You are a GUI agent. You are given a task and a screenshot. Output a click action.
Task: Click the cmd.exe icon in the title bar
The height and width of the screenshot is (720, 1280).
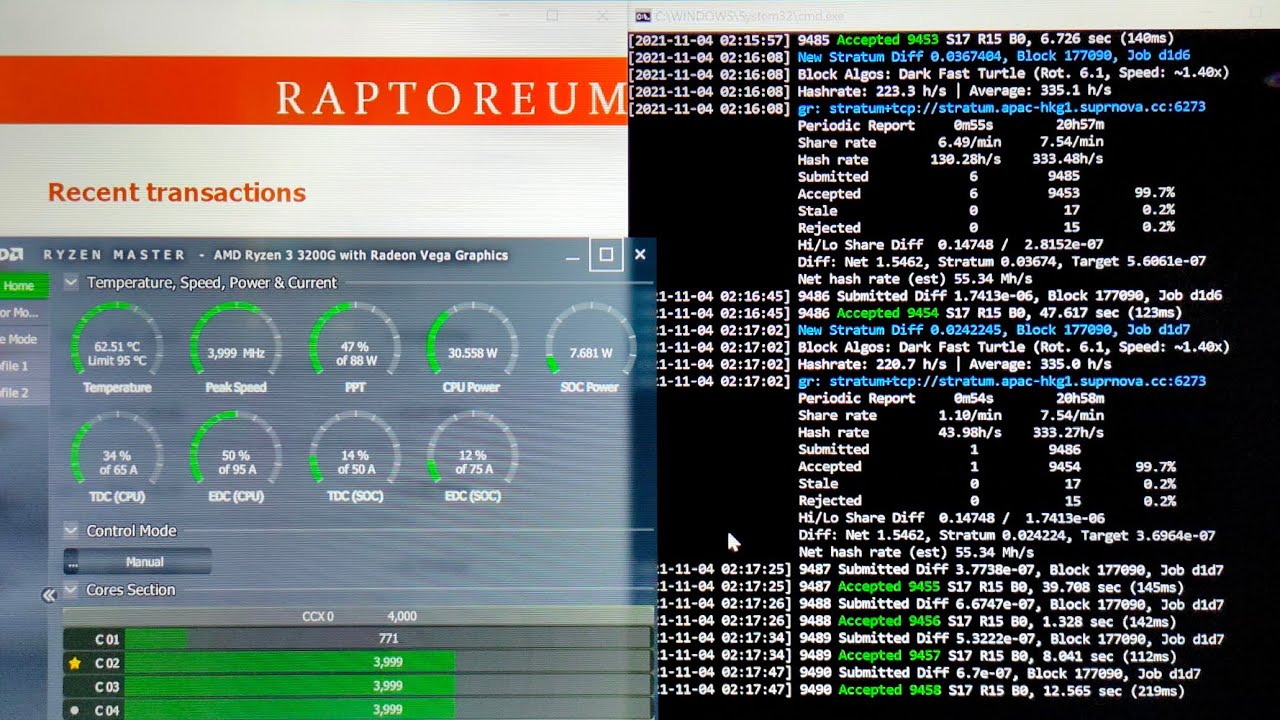coord(643,16)
